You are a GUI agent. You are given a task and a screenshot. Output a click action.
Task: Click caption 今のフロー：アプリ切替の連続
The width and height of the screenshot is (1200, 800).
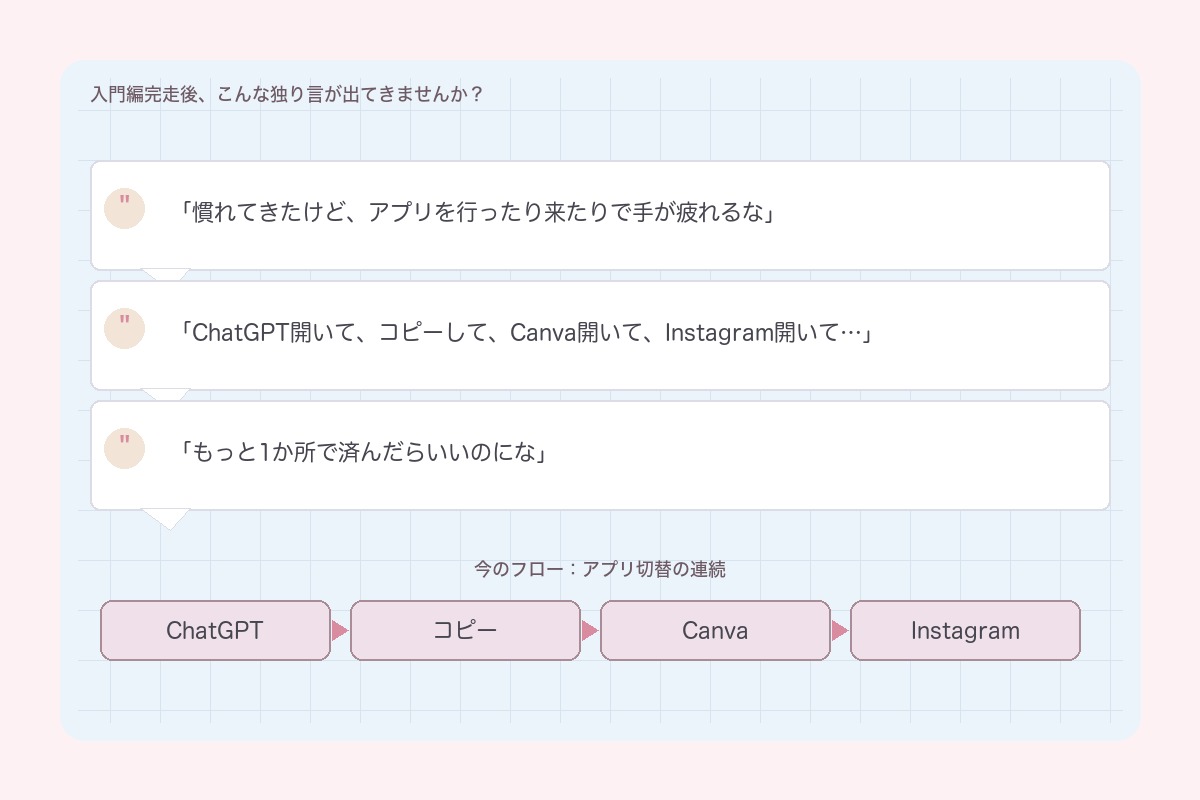click(x=600, y=570)
